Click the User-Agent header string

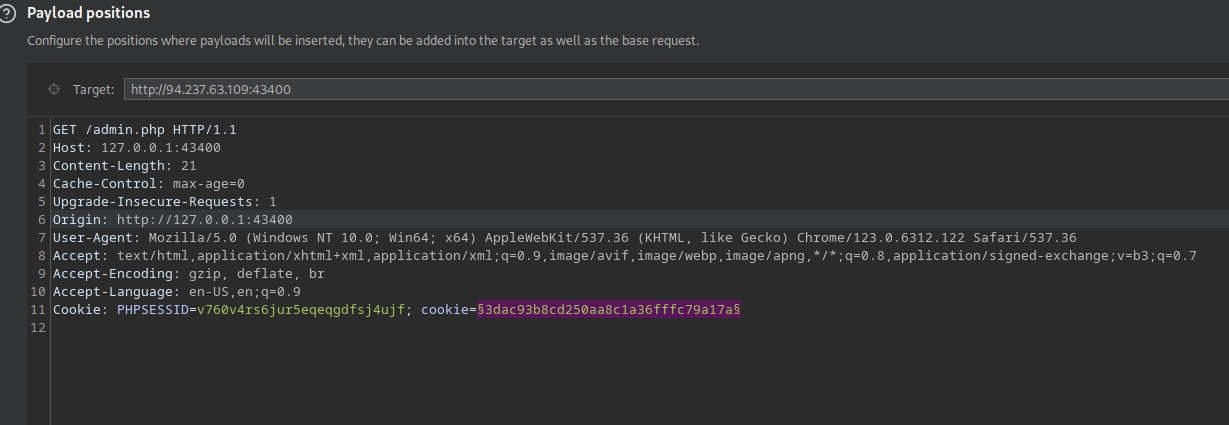pyautogui.click(x=612, y=238)
